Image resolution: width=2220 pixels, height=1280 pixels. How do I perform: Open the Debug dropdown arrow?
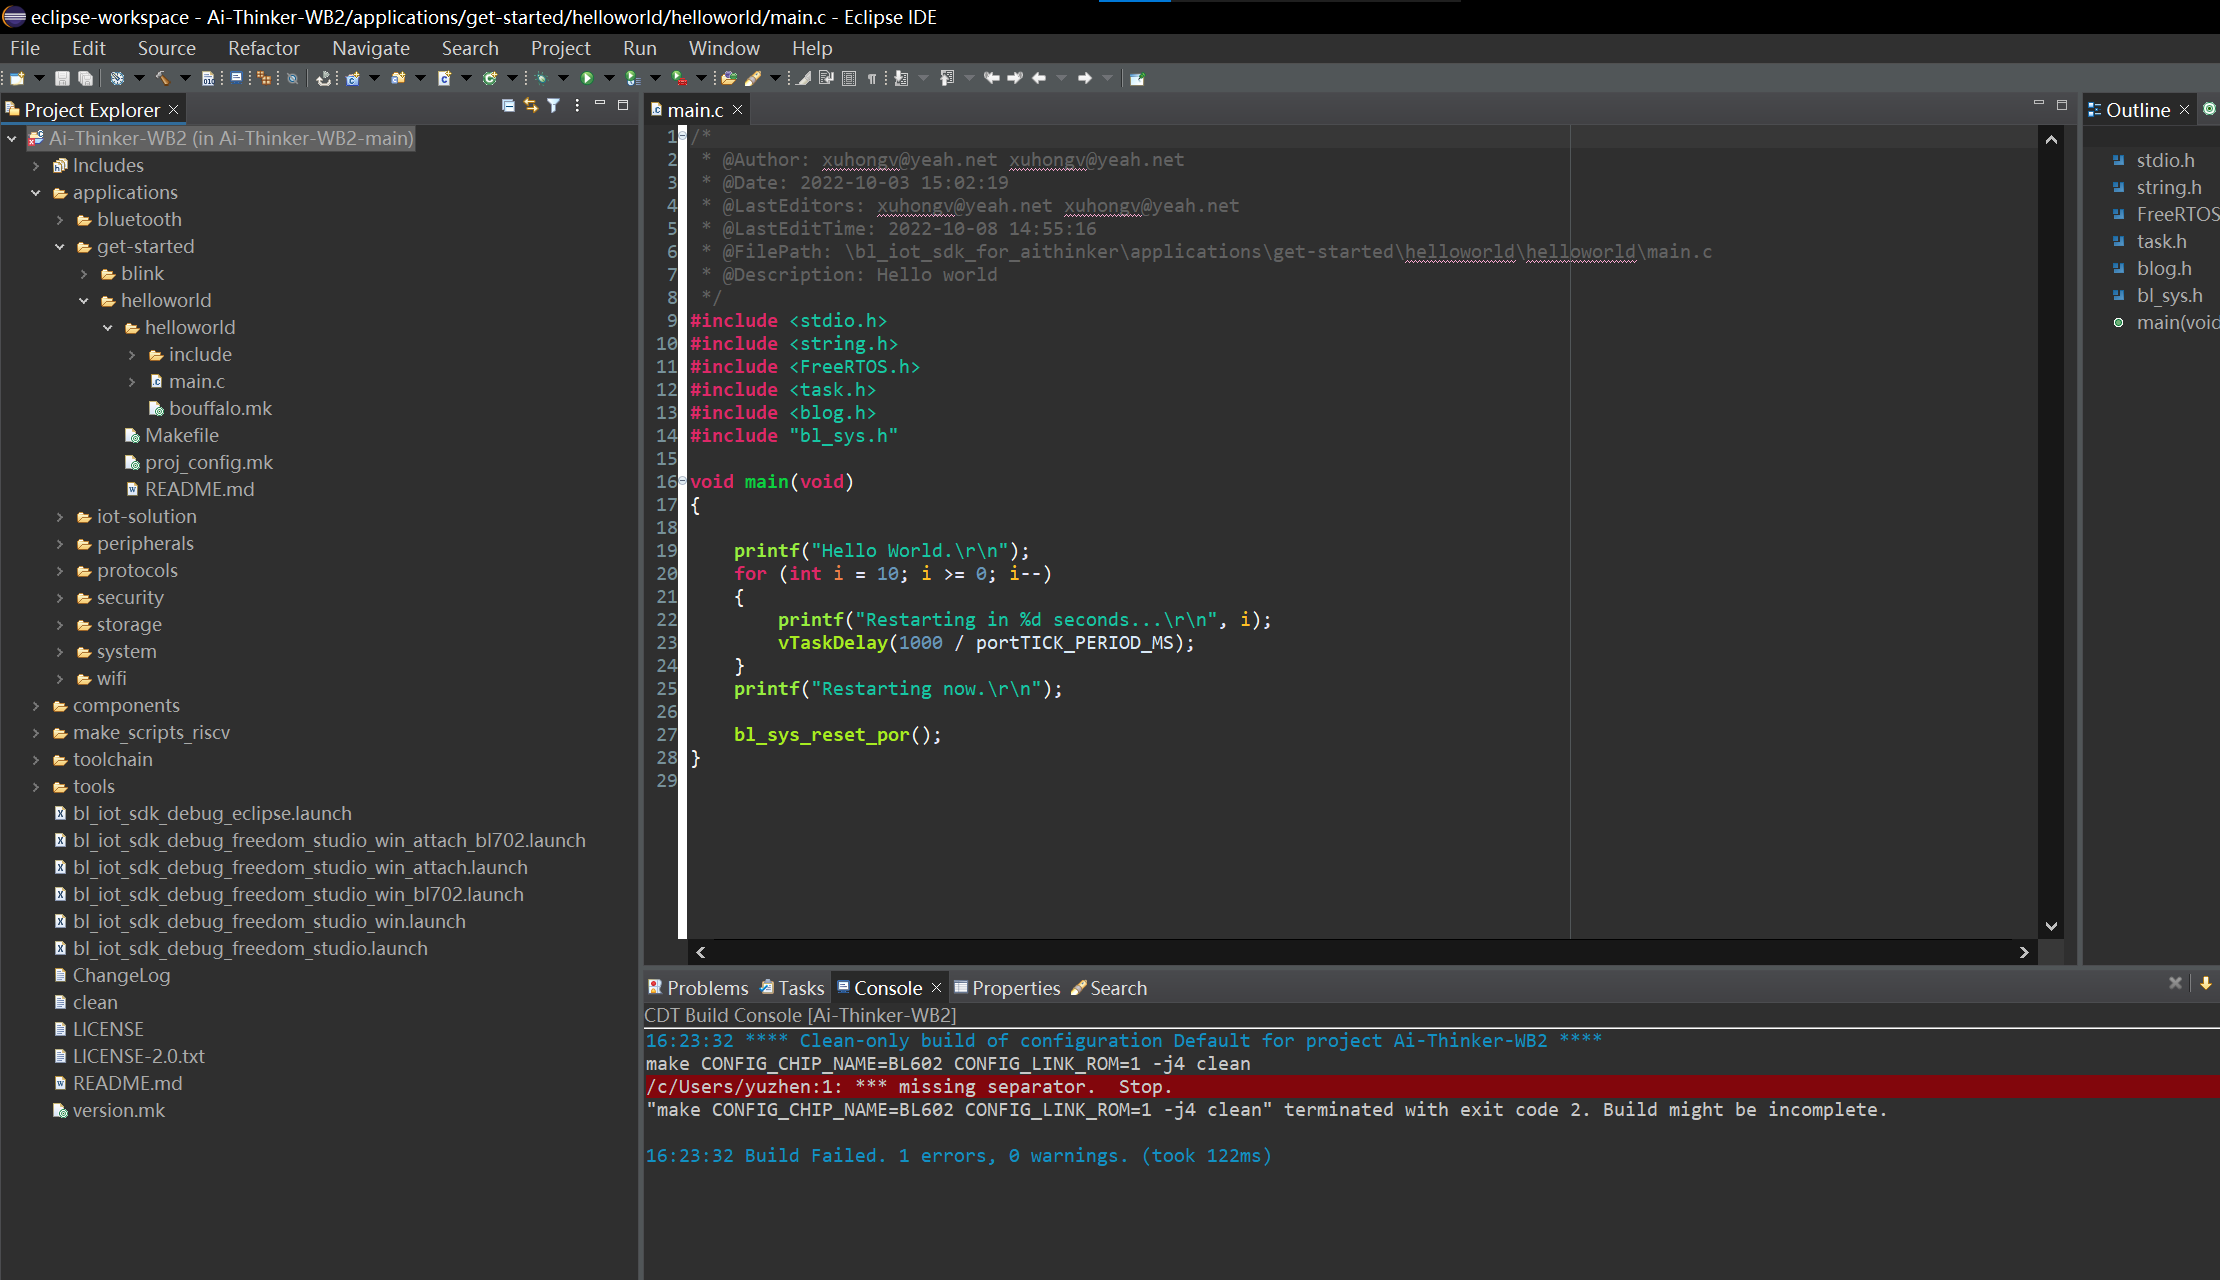click(563, 78)
